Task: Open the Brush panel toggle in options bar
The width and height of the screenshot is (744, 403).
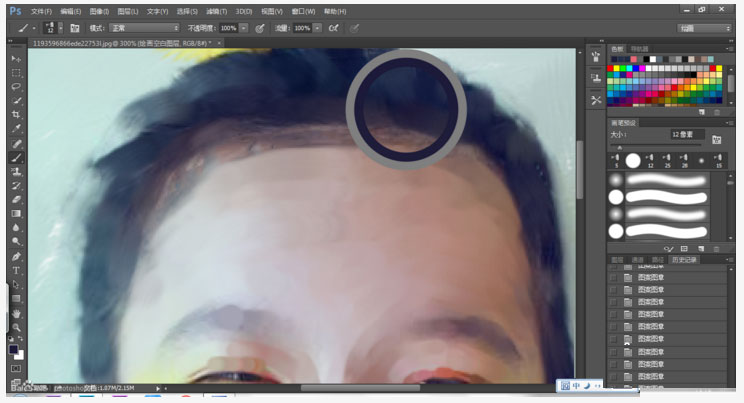Action: 74,28
